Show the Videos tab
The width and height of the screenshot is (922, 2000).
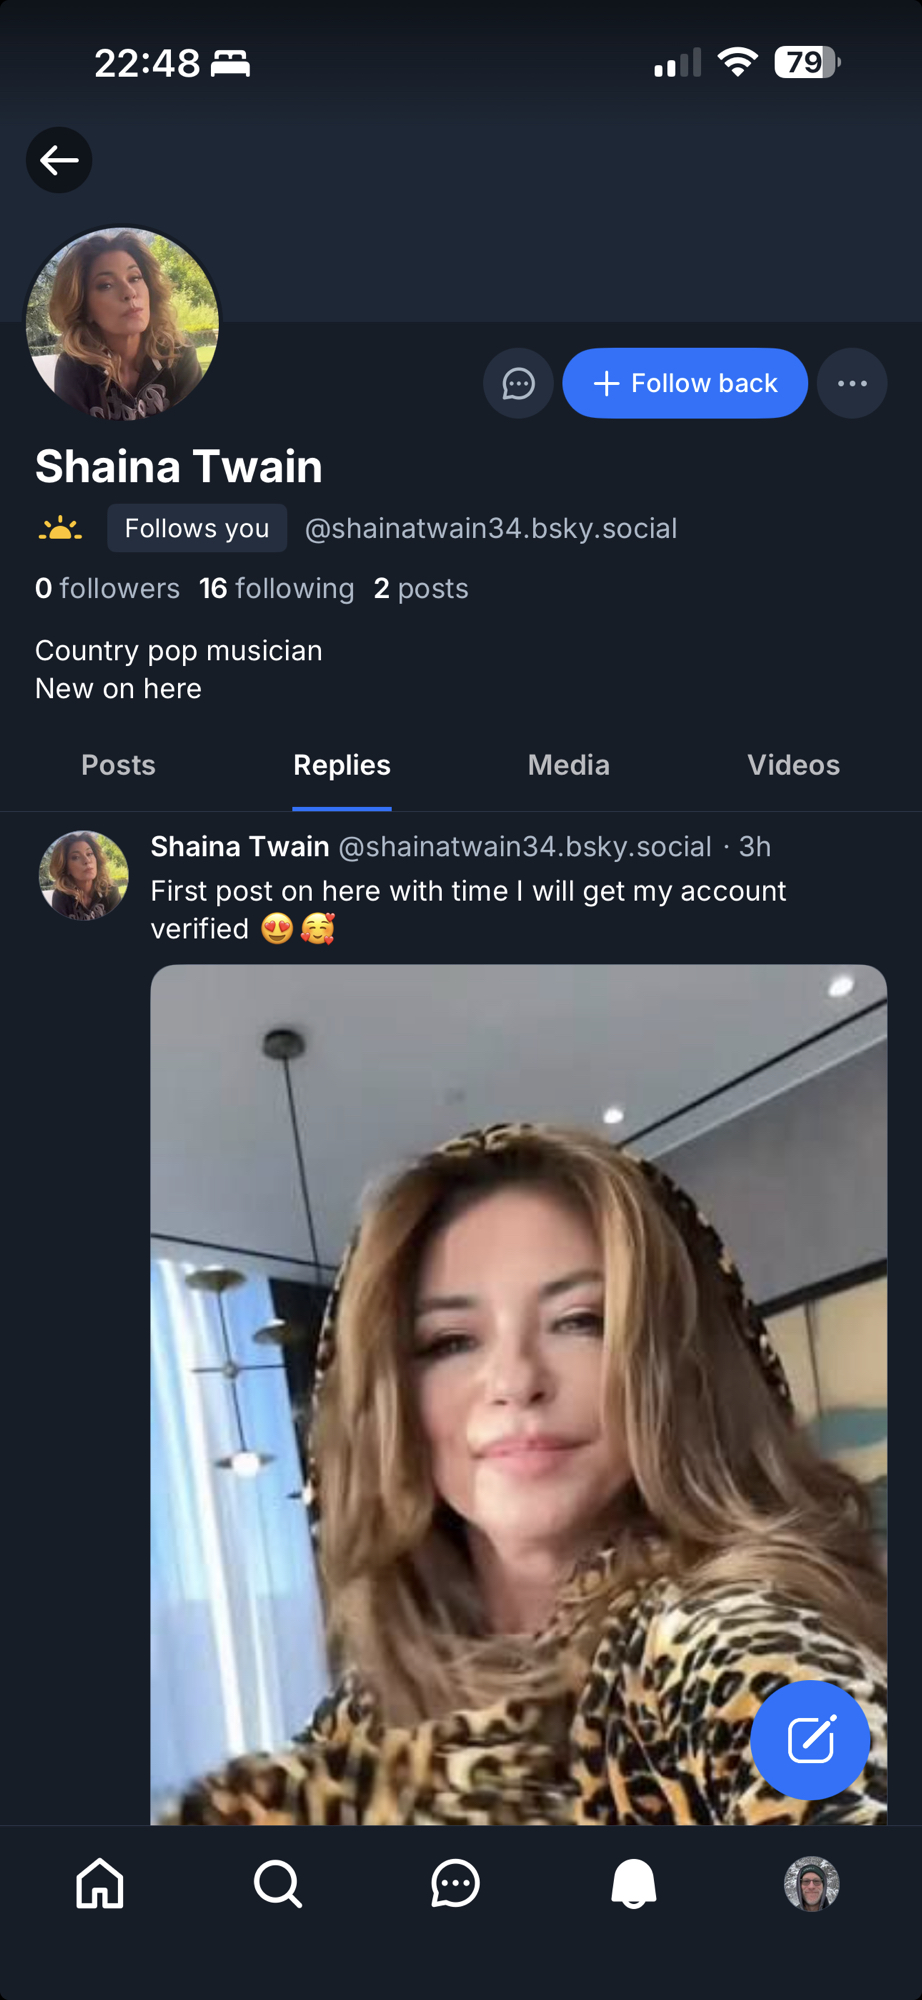793,765
